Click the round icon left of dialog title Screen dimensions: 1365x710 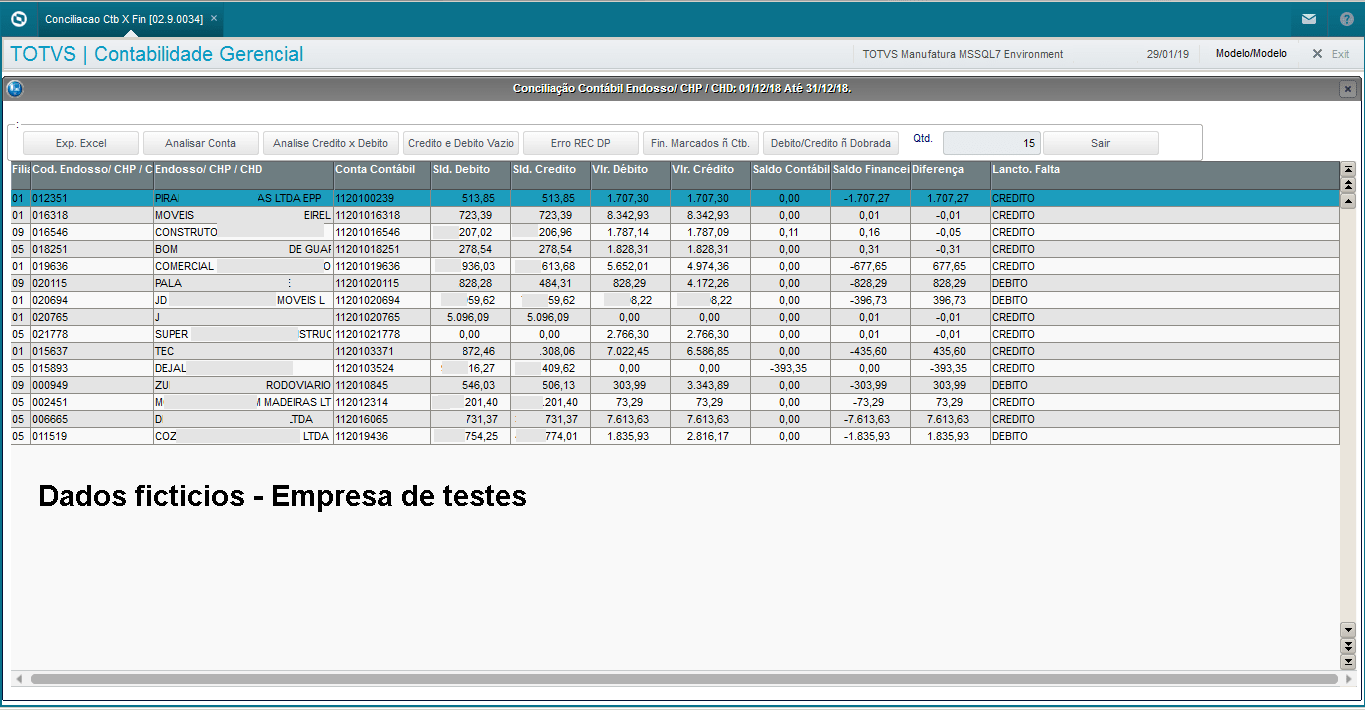click(15, 89)
